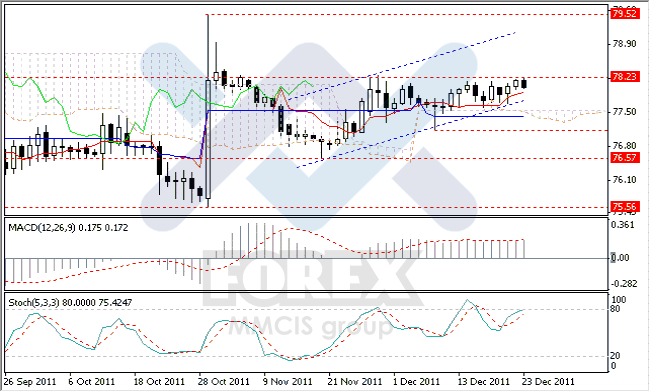Click the 28 Oct 2011 date label
Image resolution: width=650 pixels, height=392 pixels.
tap(223, 382)
